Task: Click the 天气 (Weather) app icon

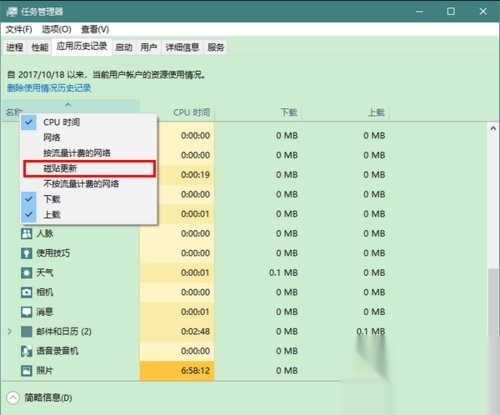Action: click(x=26, y=273)
